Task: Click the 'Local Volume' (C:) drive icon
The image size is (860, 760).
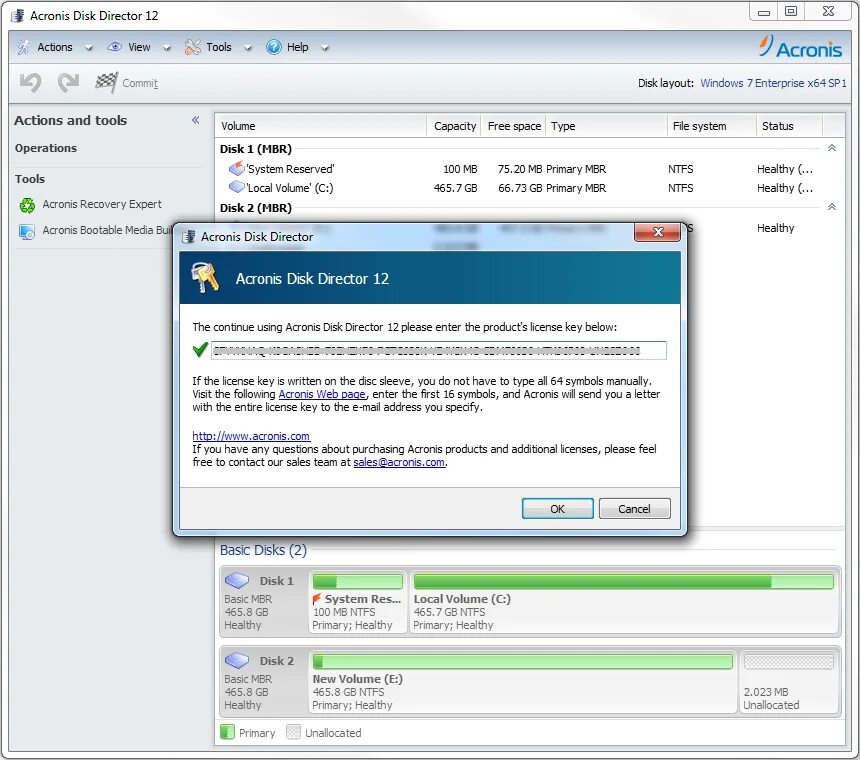Action: click(236, 187)
